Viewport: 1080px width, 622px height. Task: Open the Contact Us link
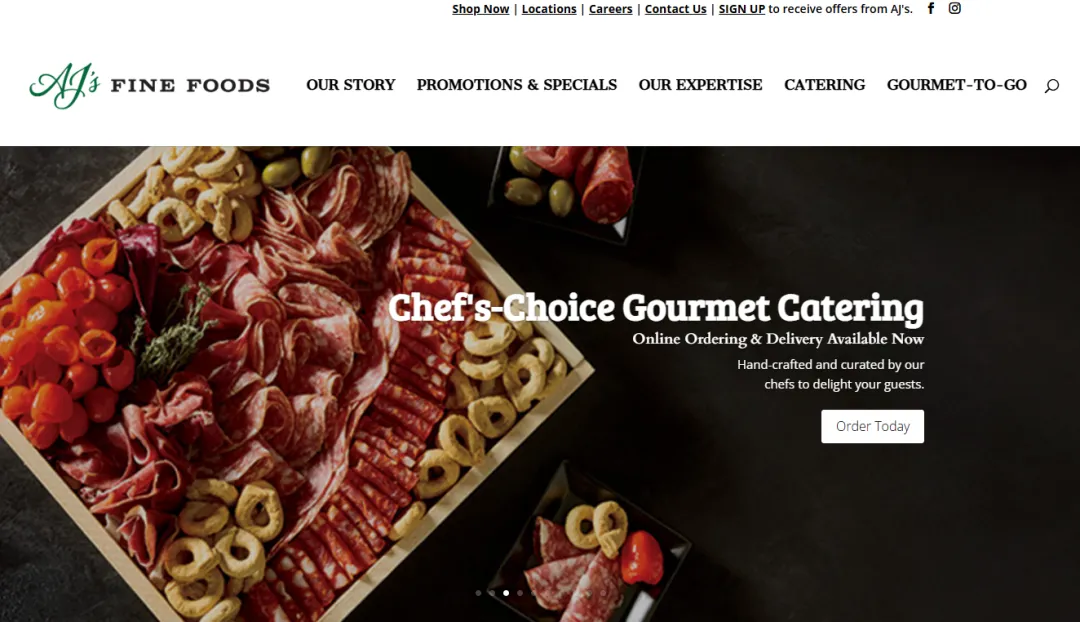click(676, 9)
